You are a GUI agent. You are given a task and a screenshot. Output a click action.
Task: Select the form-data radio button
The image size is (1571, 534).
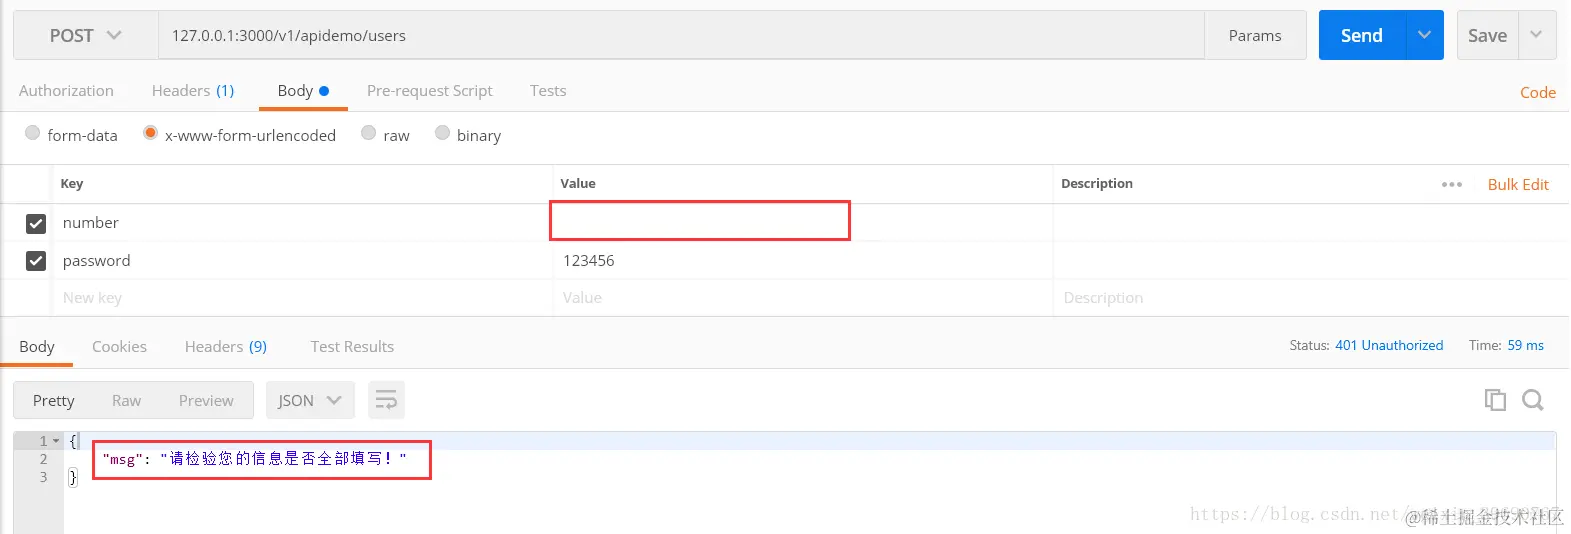coord(32,132)
